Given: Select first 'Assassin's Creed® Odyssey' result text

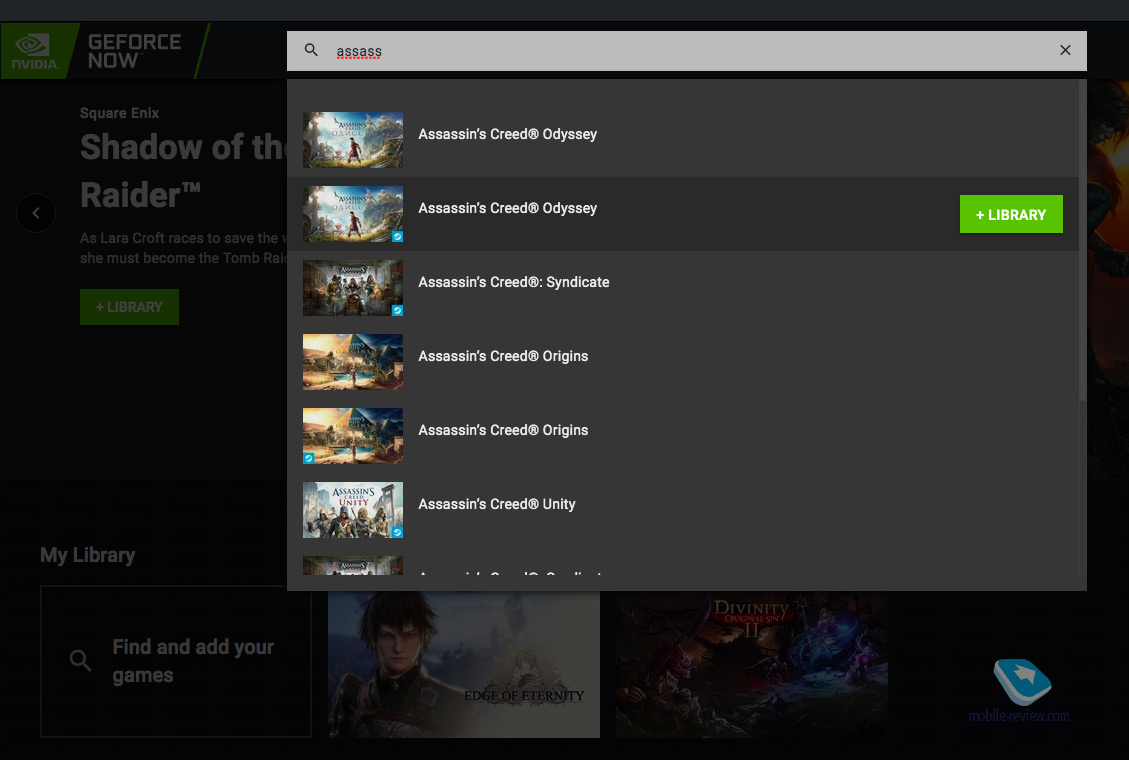Looking at the screenshot, I should click(508, 134).
